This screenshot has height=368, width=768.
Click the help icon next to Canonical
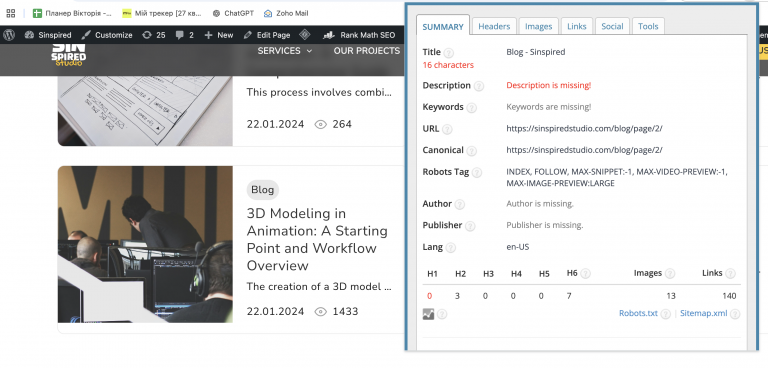pos(471,151)
